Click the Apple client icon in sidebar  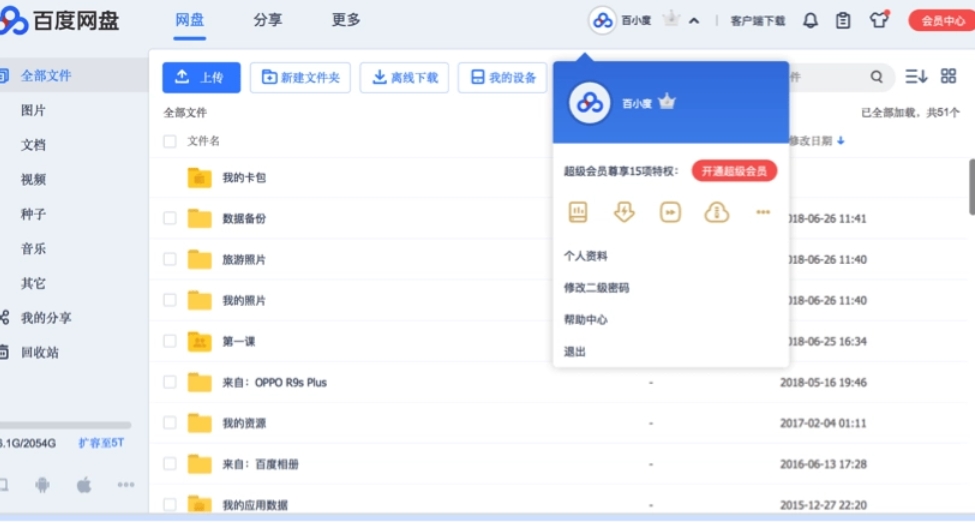tap(84, 484)
